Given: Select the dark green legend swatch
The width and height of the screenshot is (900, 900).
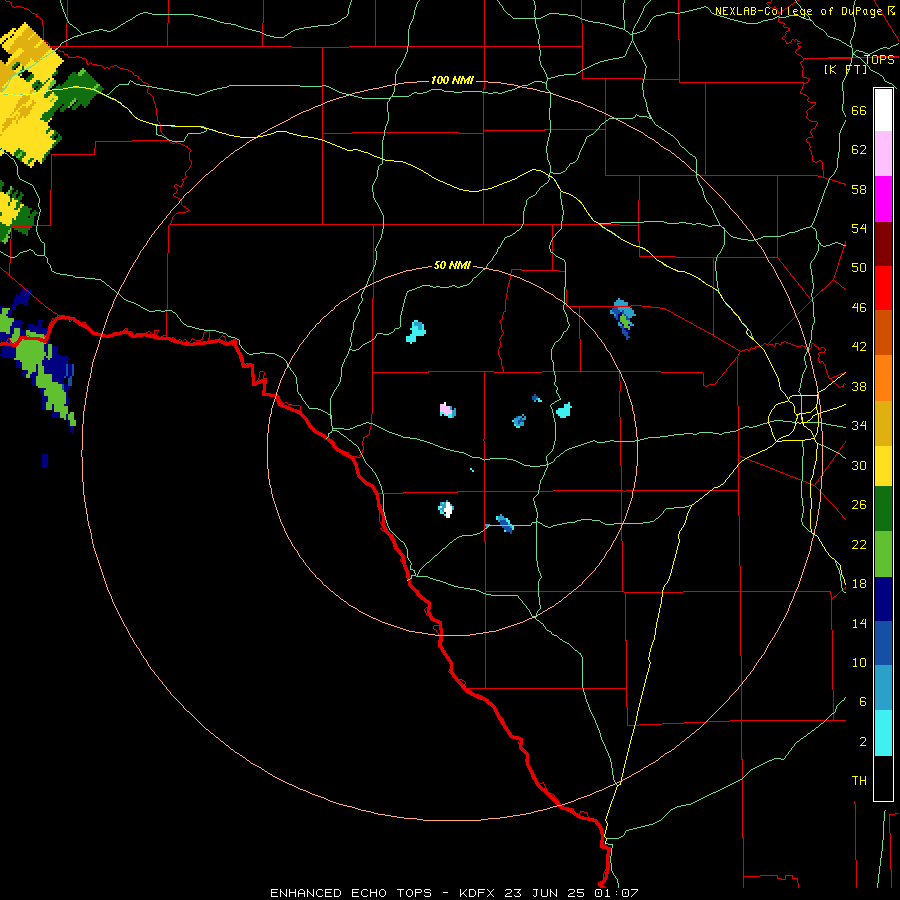Looking at the screenshot, I should tap(883, 509).
